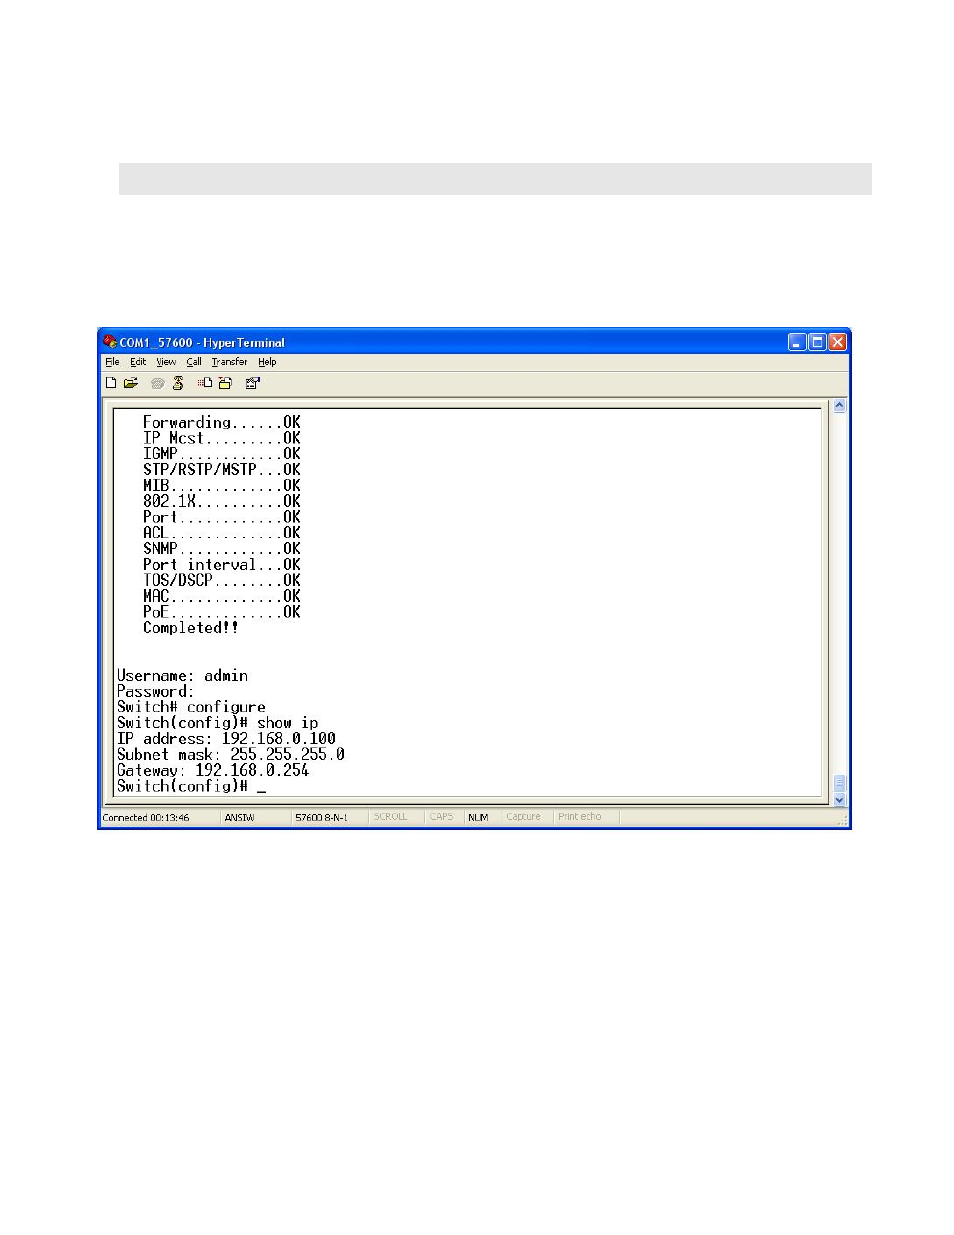Click the 'SNMP............OK' line
Screen dimensions: 954x1235
coord(222,549)
